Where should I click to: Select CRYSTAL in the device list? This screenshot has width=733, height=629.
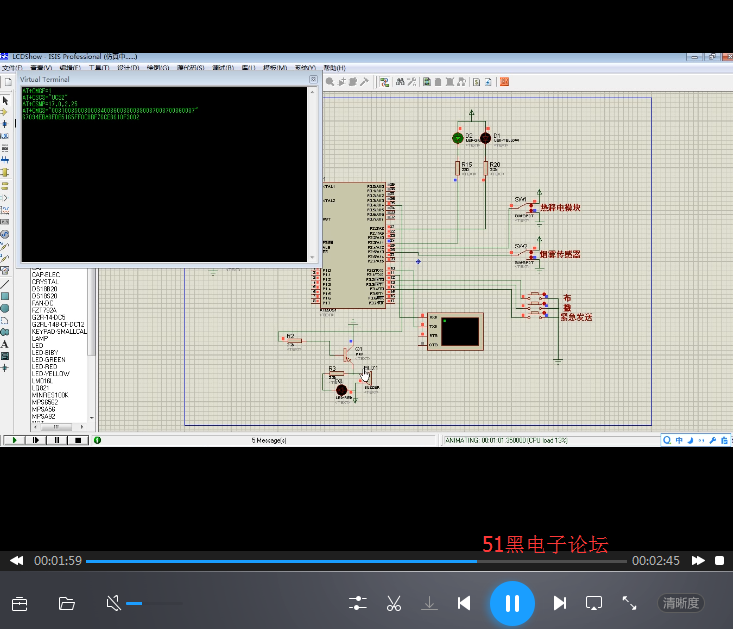45,282
